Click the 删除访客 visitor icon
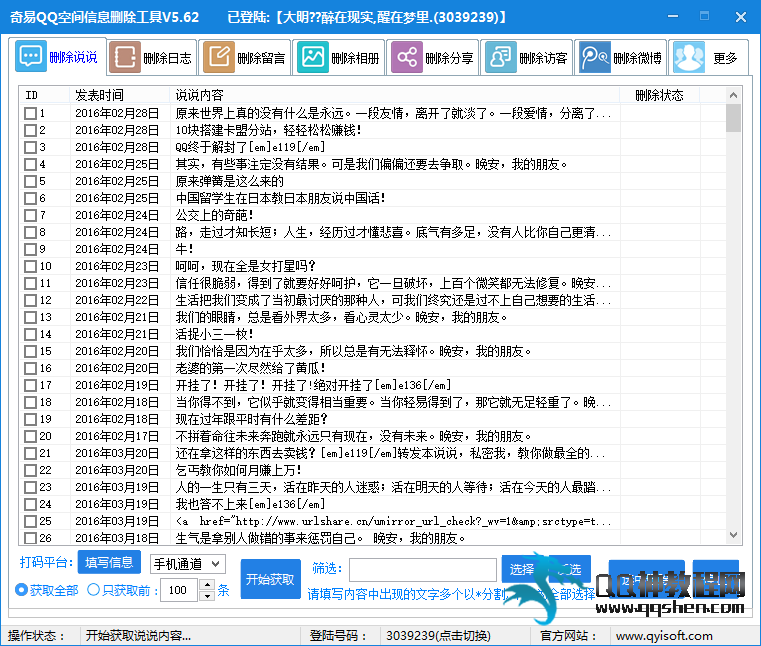Screen dimensions: 761x646 [x=501, y=58]
